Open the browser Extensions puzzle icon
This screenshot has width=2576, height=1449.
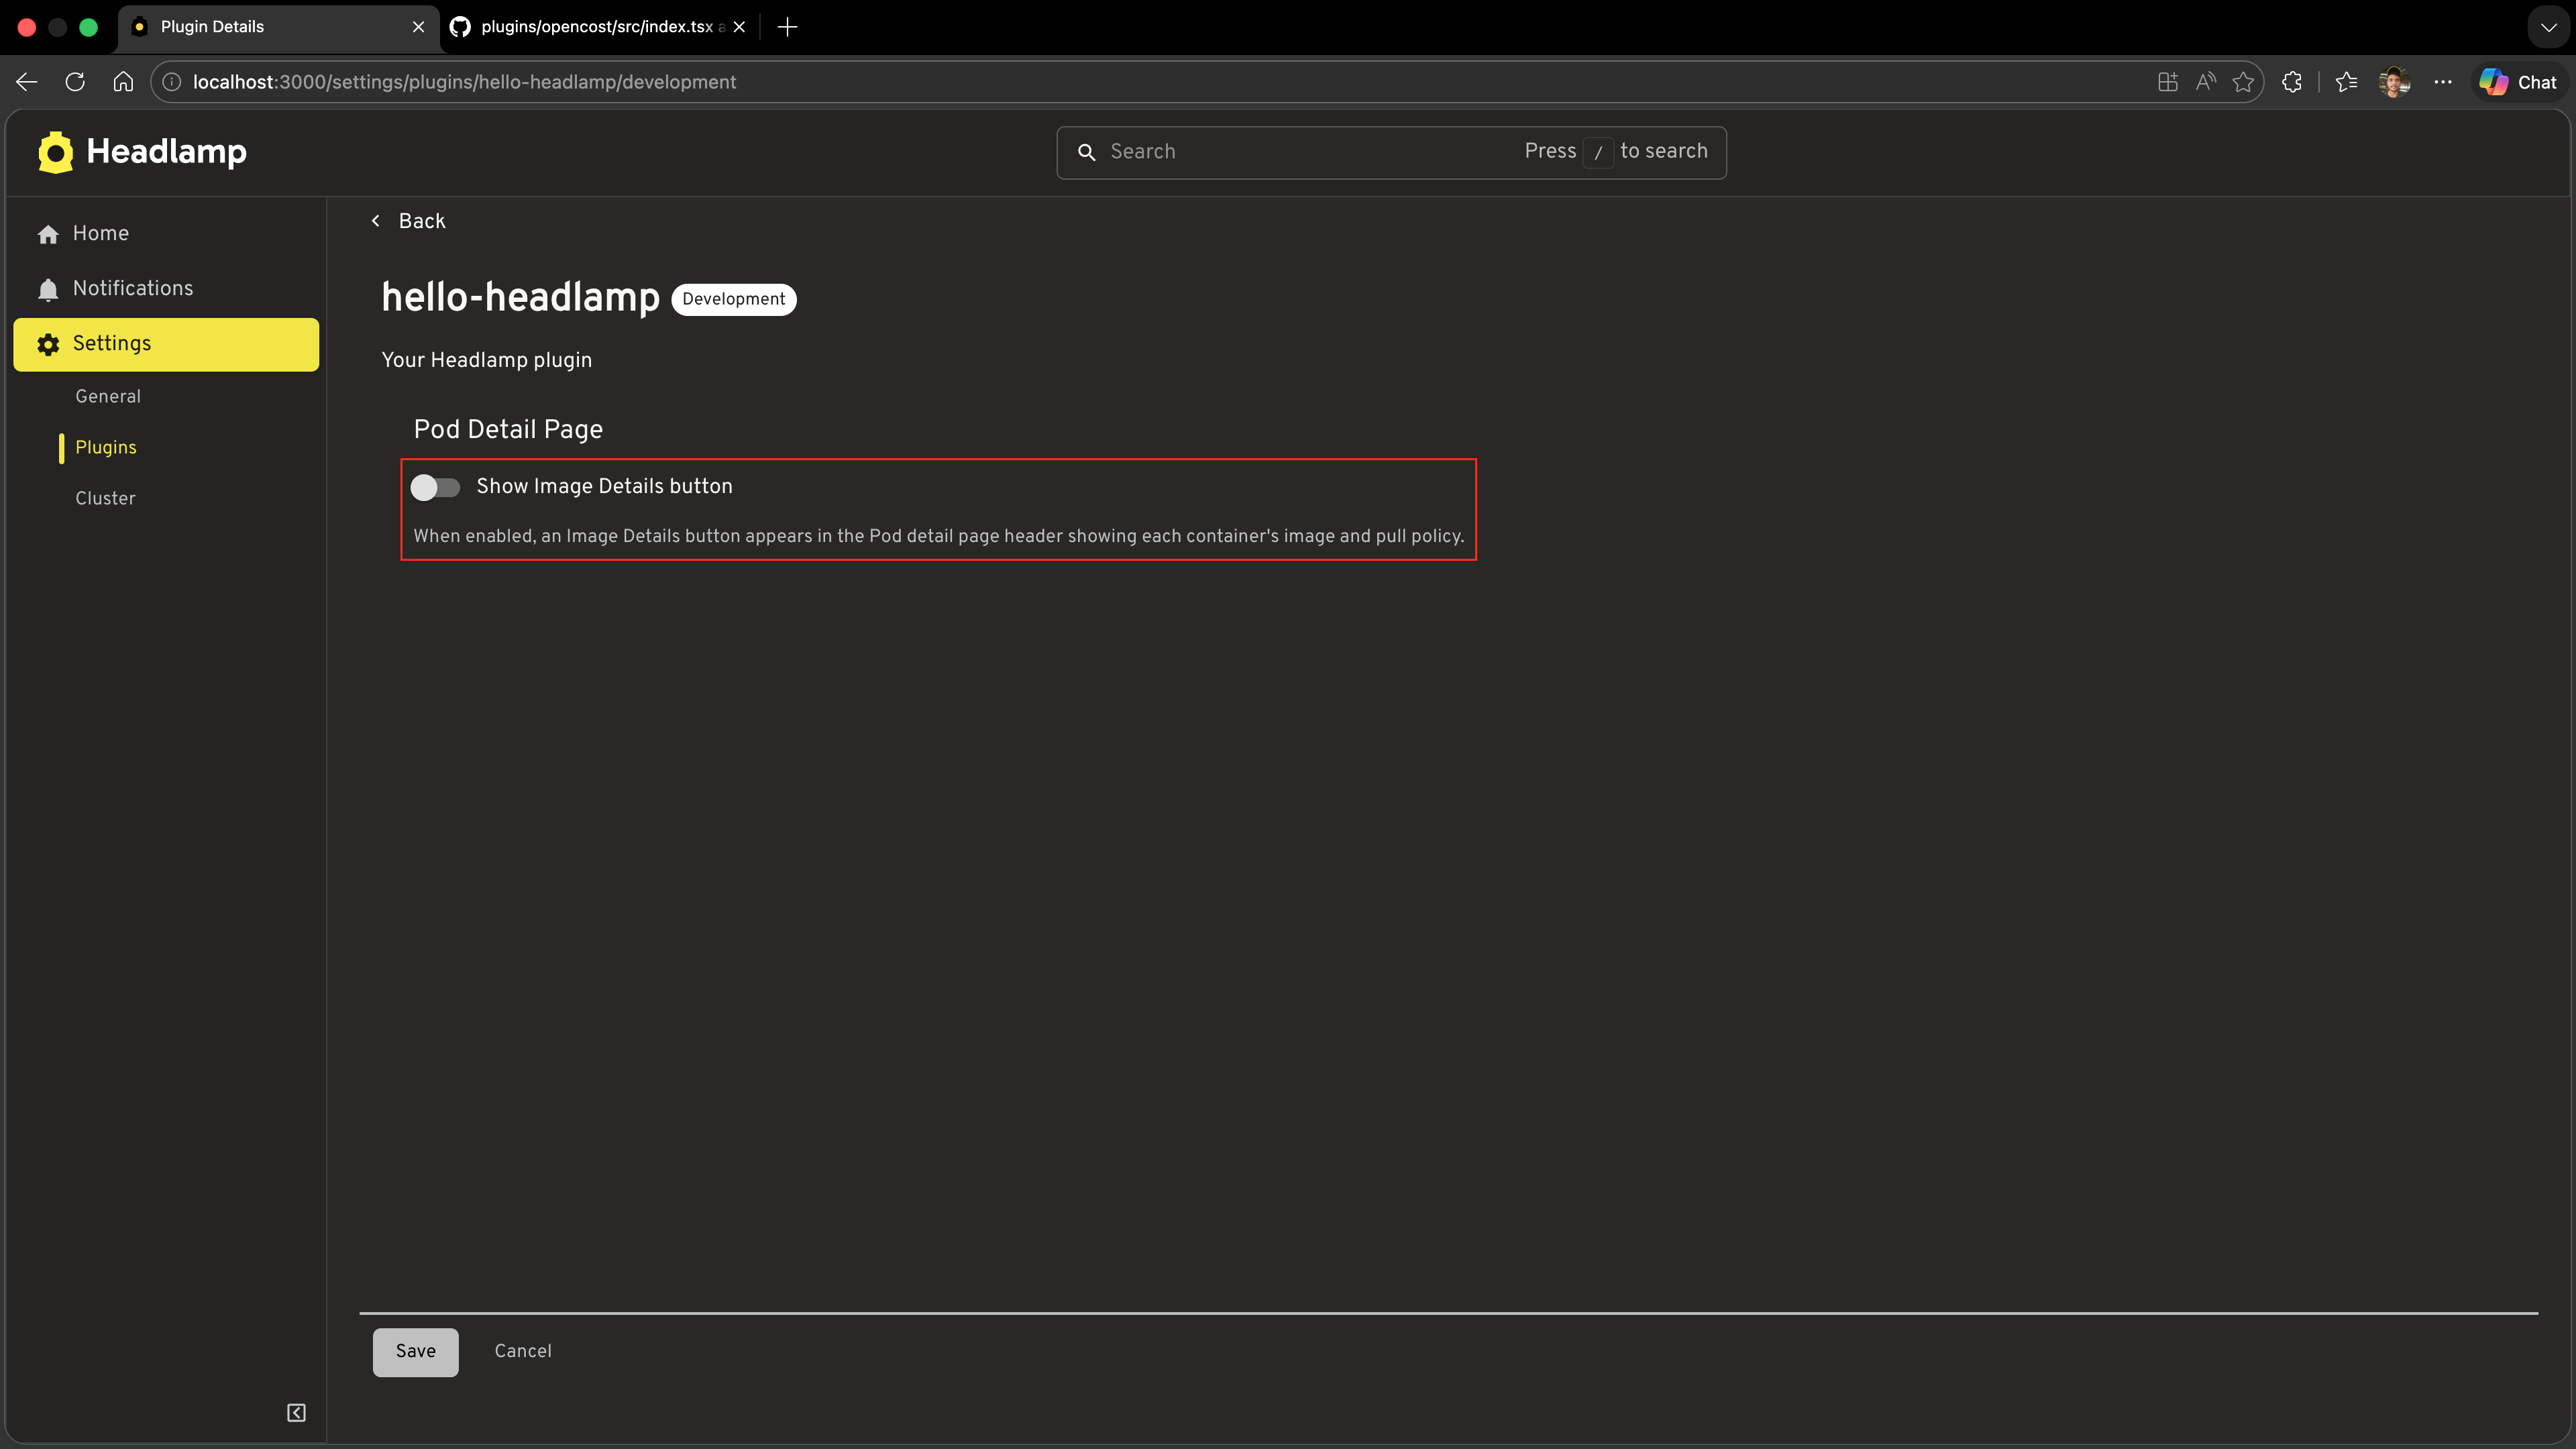pos(2292,82)
